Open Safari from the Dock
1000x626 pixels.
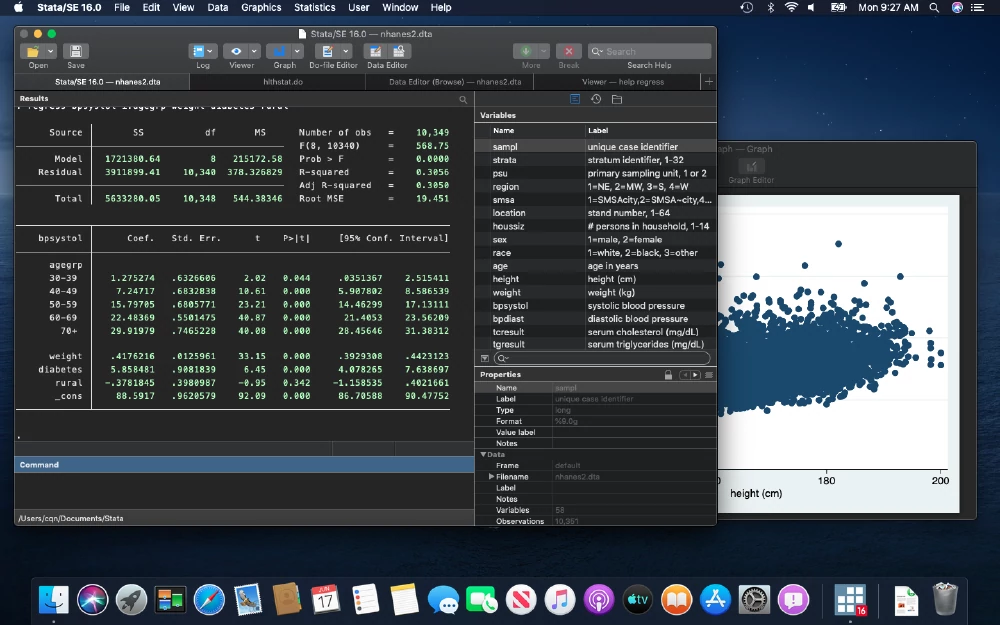(209, 600)
